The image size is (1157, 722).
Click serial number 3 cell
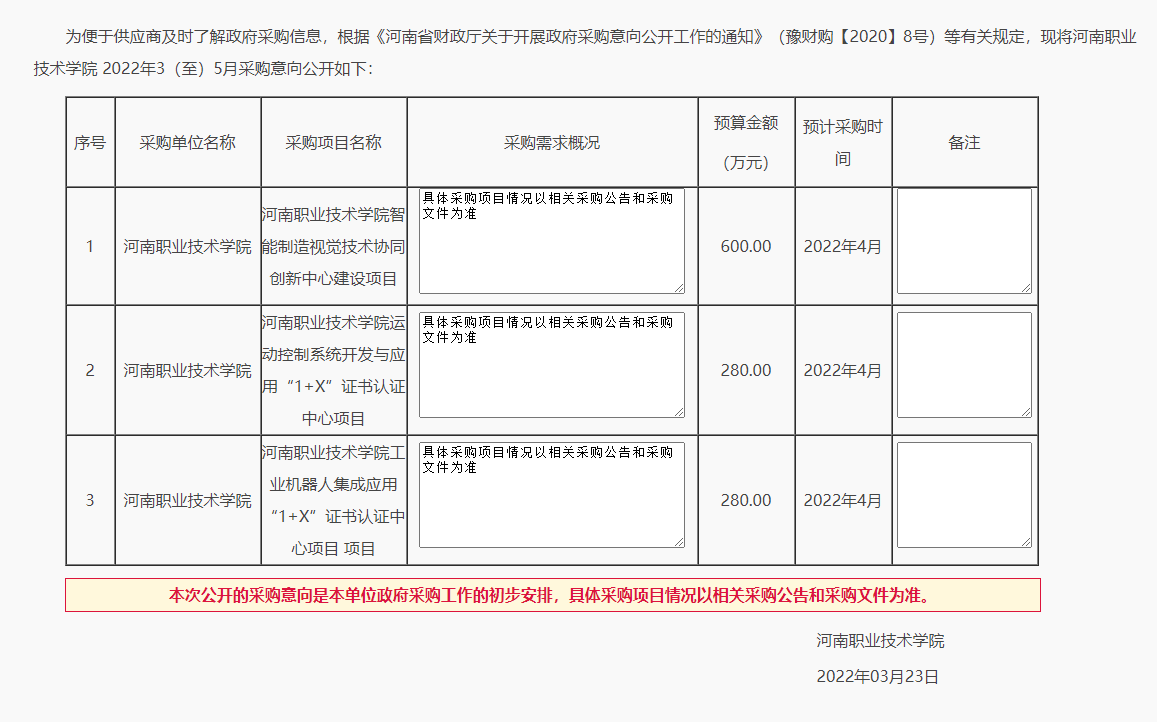tap(90, 501)
